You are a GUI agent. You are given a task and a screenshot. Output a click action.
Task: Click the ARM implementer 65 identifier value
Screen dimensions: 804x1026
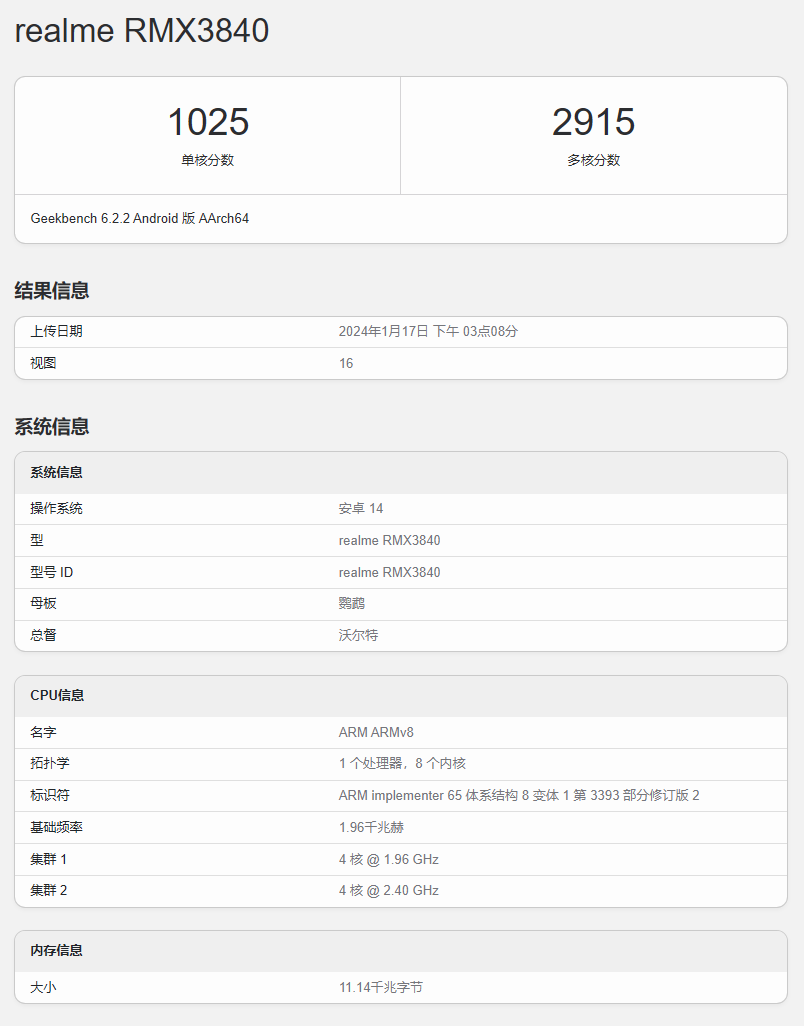(519, 796)
